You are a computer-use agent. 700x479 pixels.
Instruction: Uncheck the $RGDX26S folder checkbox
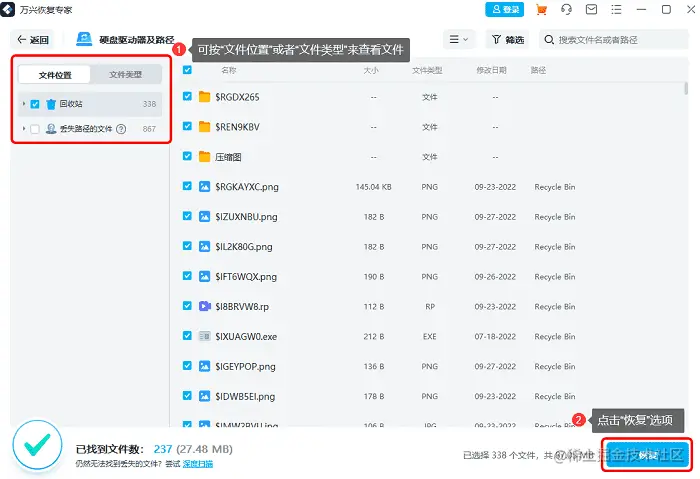click(187, 96)
